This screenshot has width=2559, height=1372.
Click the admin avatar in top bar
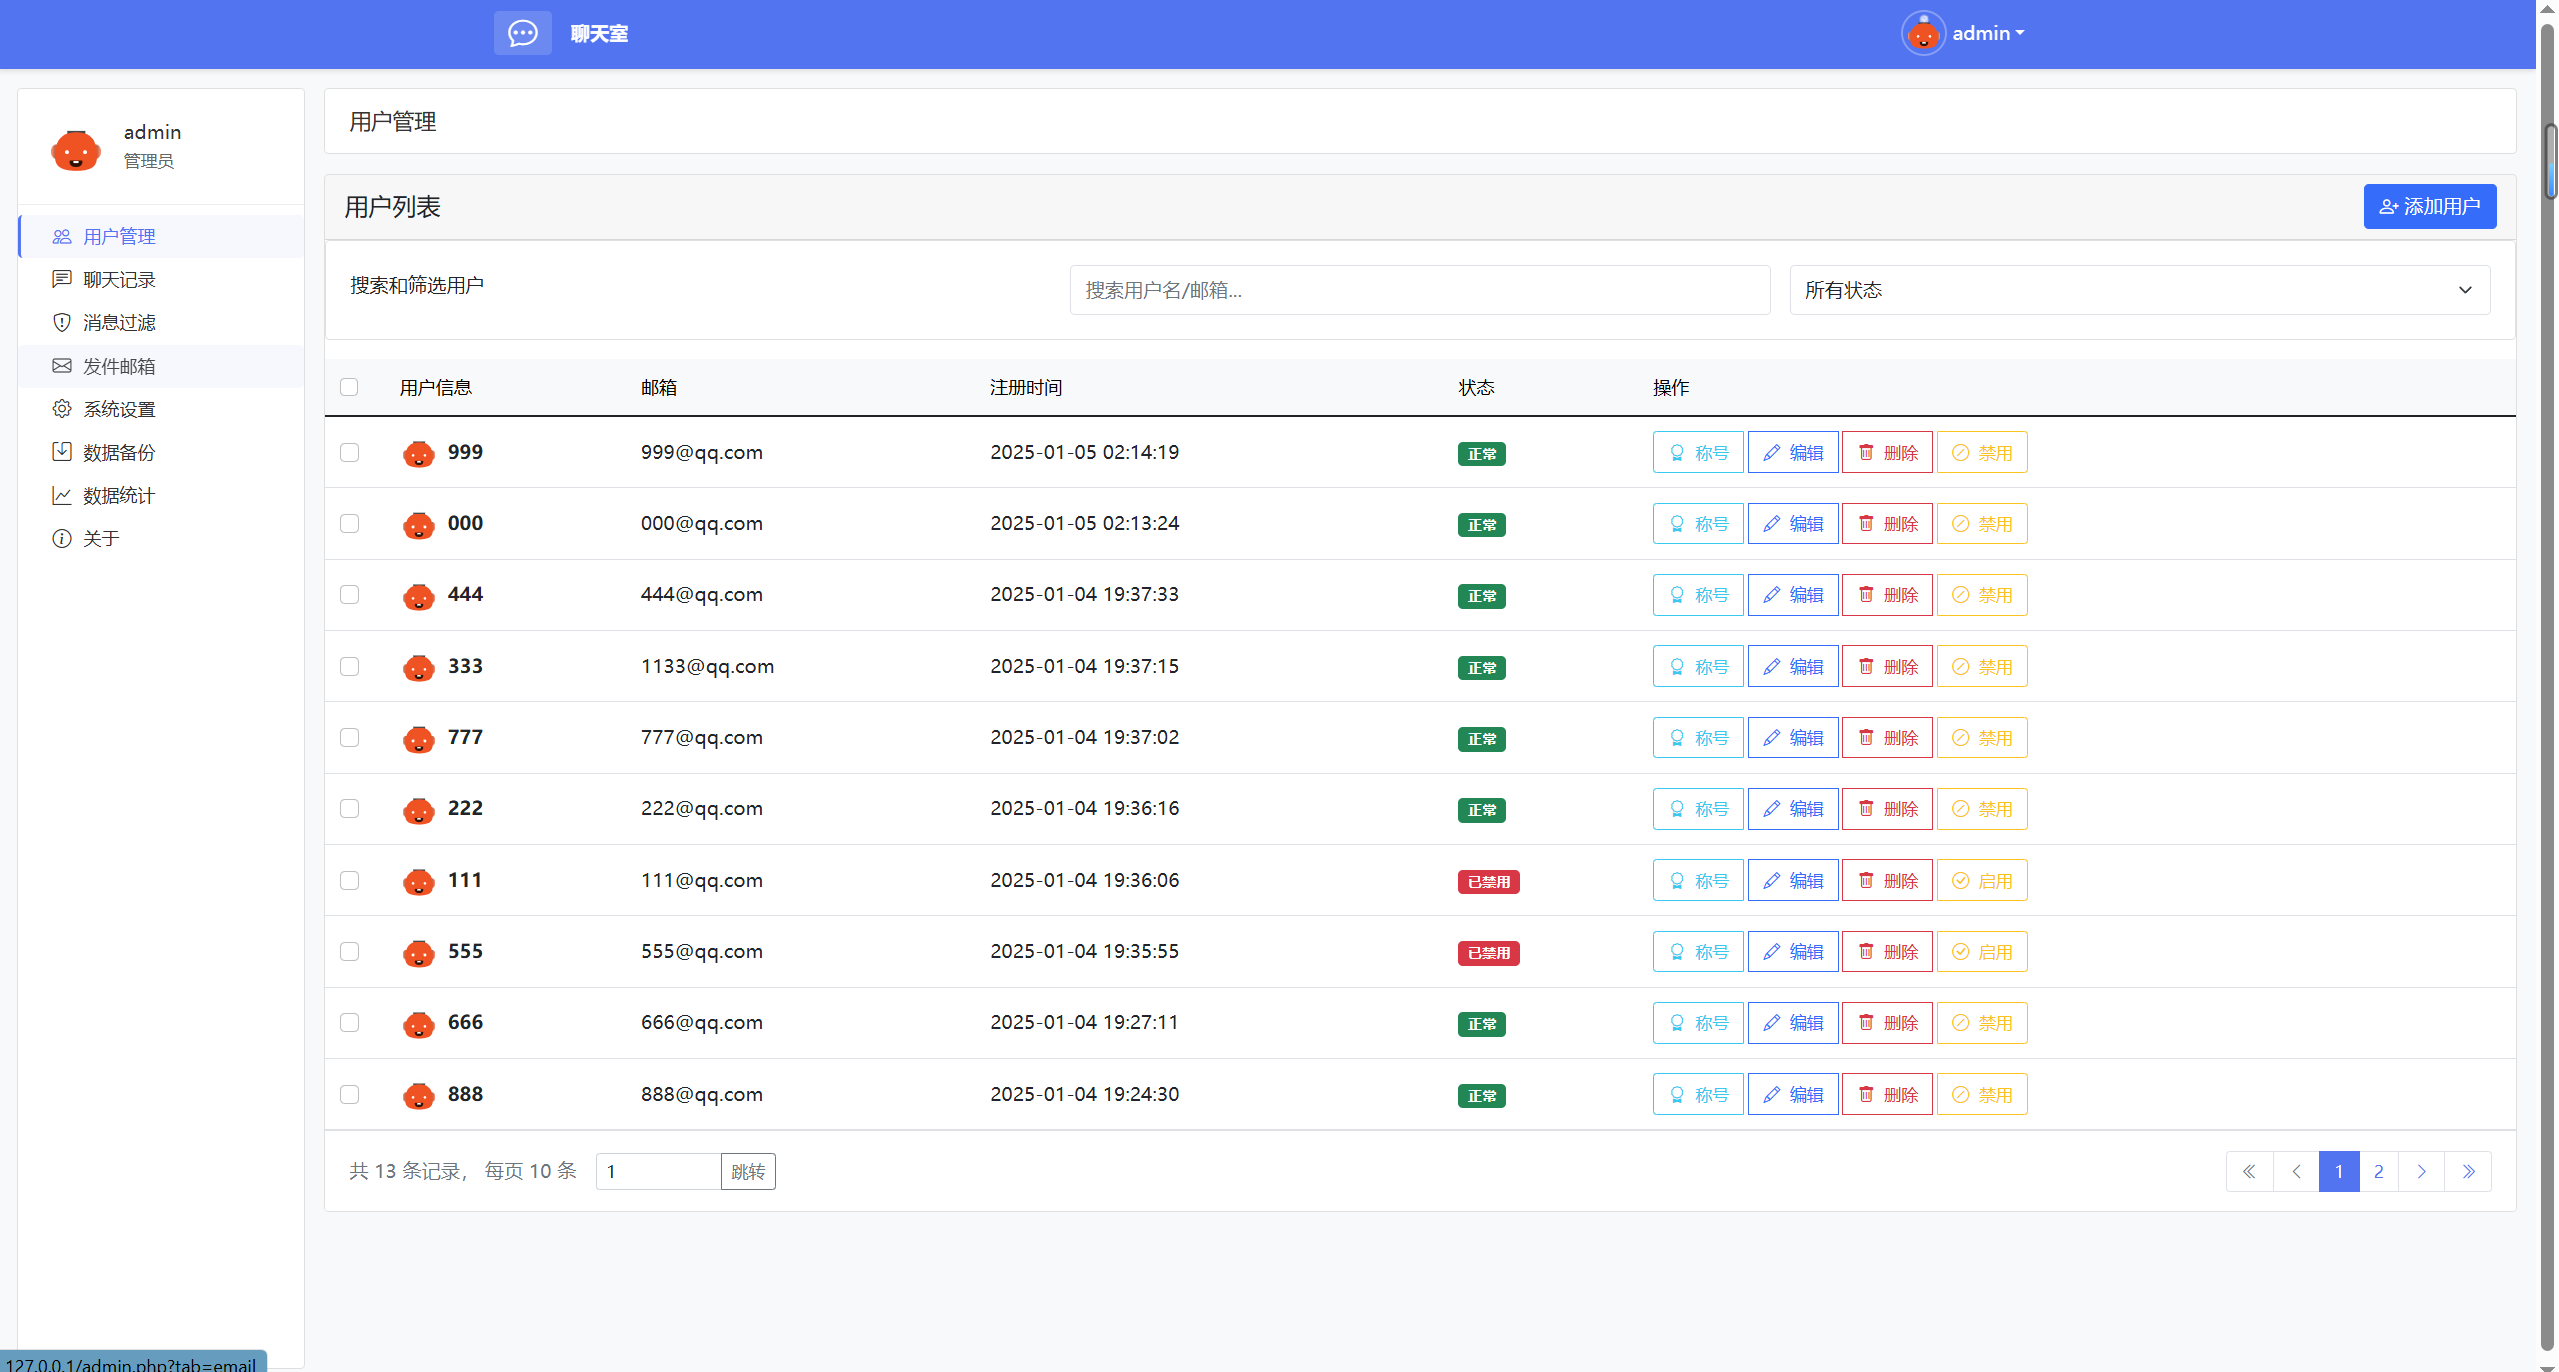point(1922,33)
